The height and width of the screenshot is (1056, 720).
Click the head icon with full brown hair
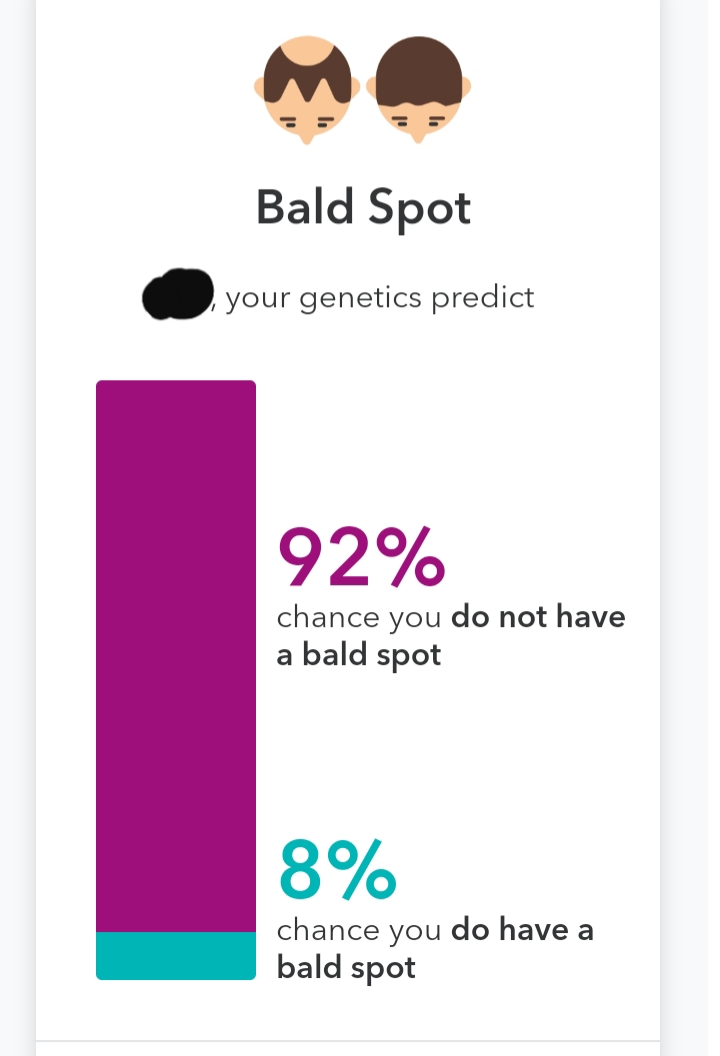point(418,90)
